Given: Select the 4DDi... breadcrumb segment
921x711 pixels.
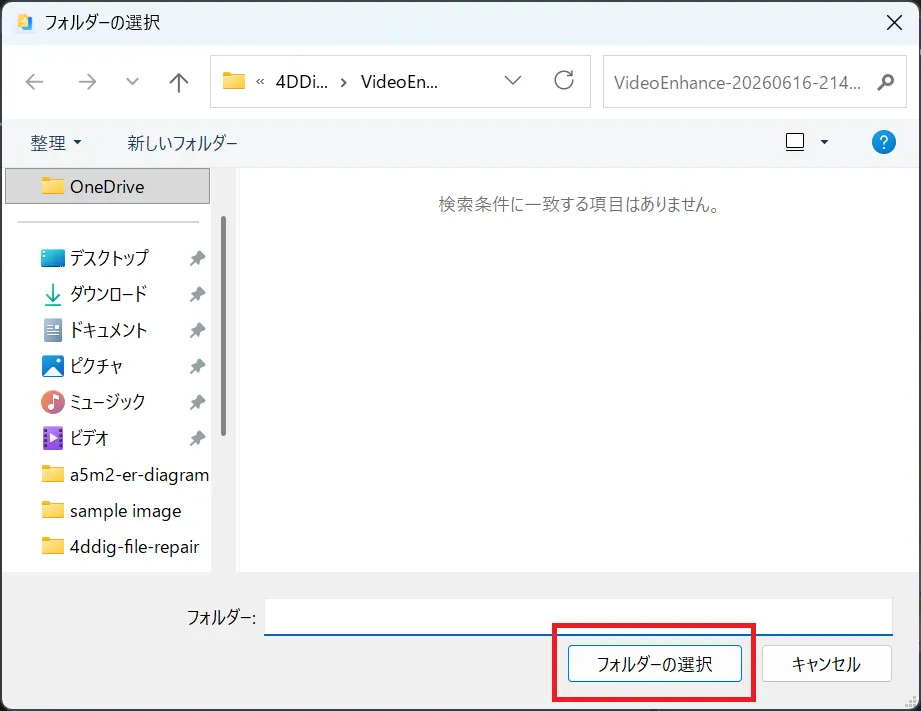Looking at the screenshot, I should pos(301,82).
